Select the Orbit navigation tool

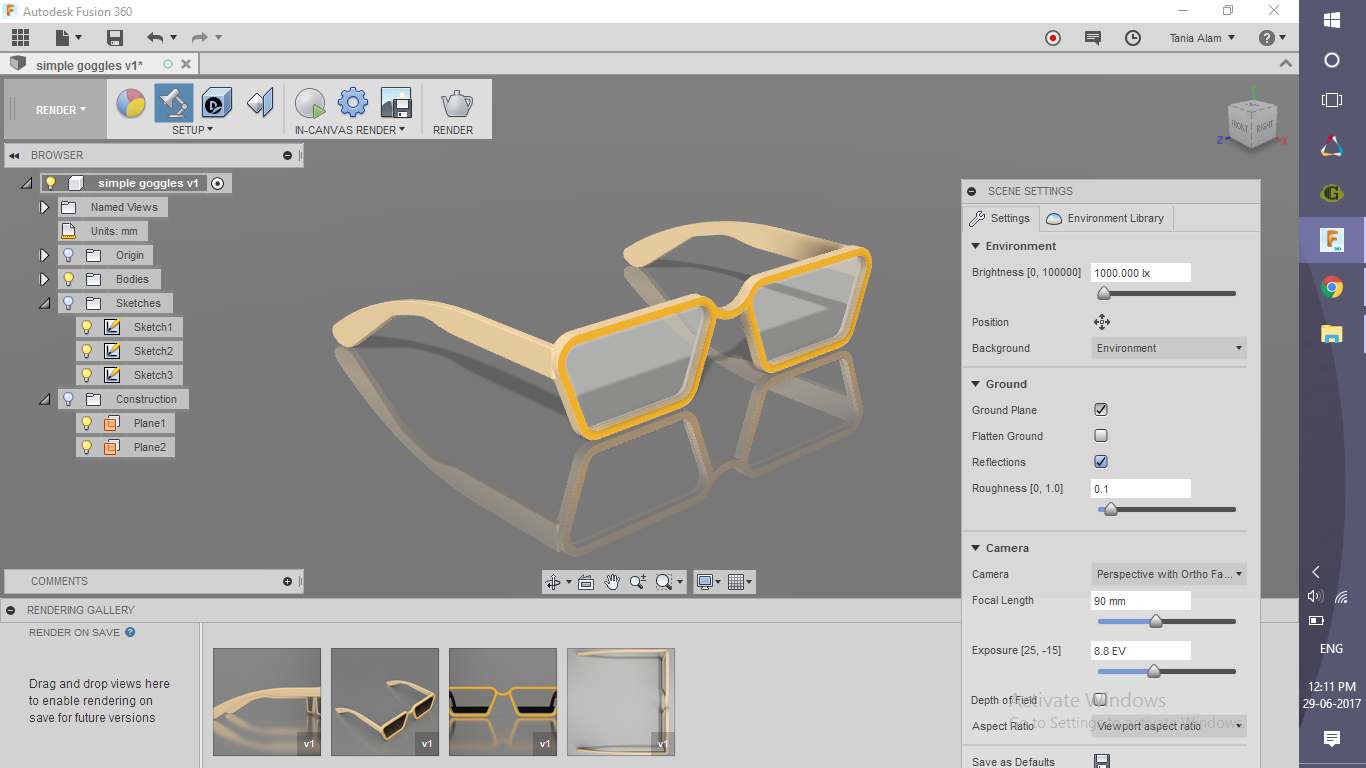pyautogui.click(x=552, y=582)
